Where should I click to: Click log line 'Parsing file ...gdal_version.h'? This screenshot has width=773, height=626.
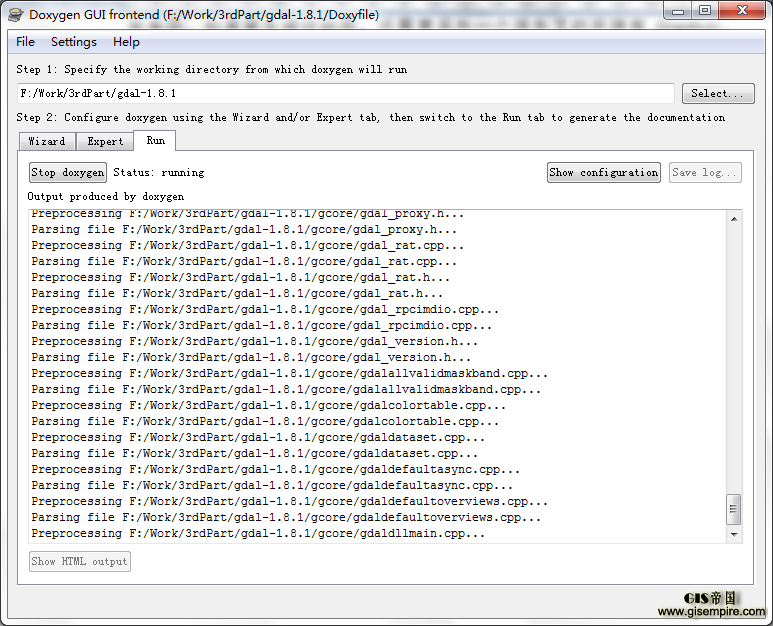click(251, 358)
